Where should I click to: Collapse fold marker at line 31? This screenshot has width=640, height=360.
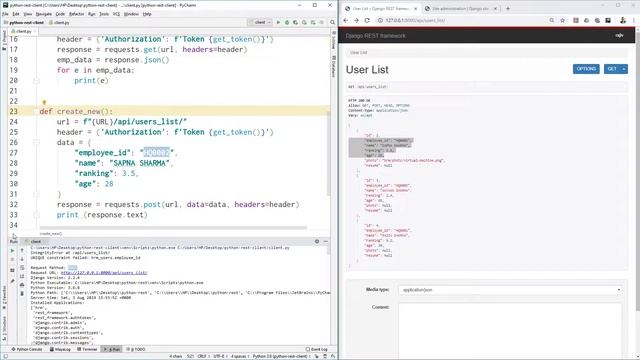(36, 194)
